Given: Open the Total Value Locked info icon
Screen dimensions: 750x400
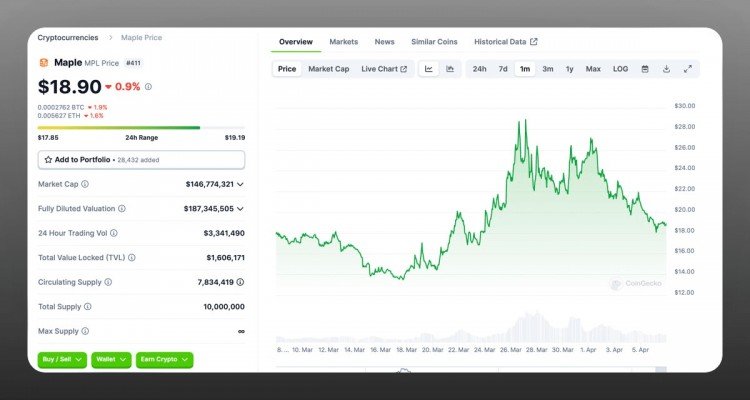Looking at the screenshot, I should [132, 257].
